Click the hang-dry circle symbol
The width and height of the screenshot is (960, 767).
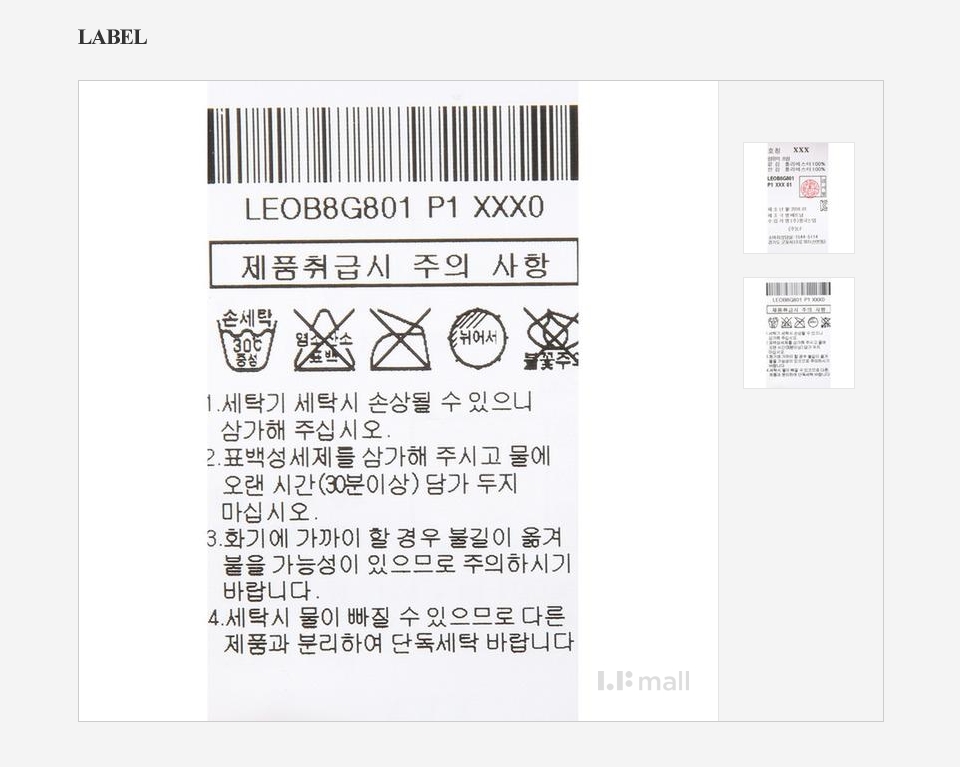[478, 339]
